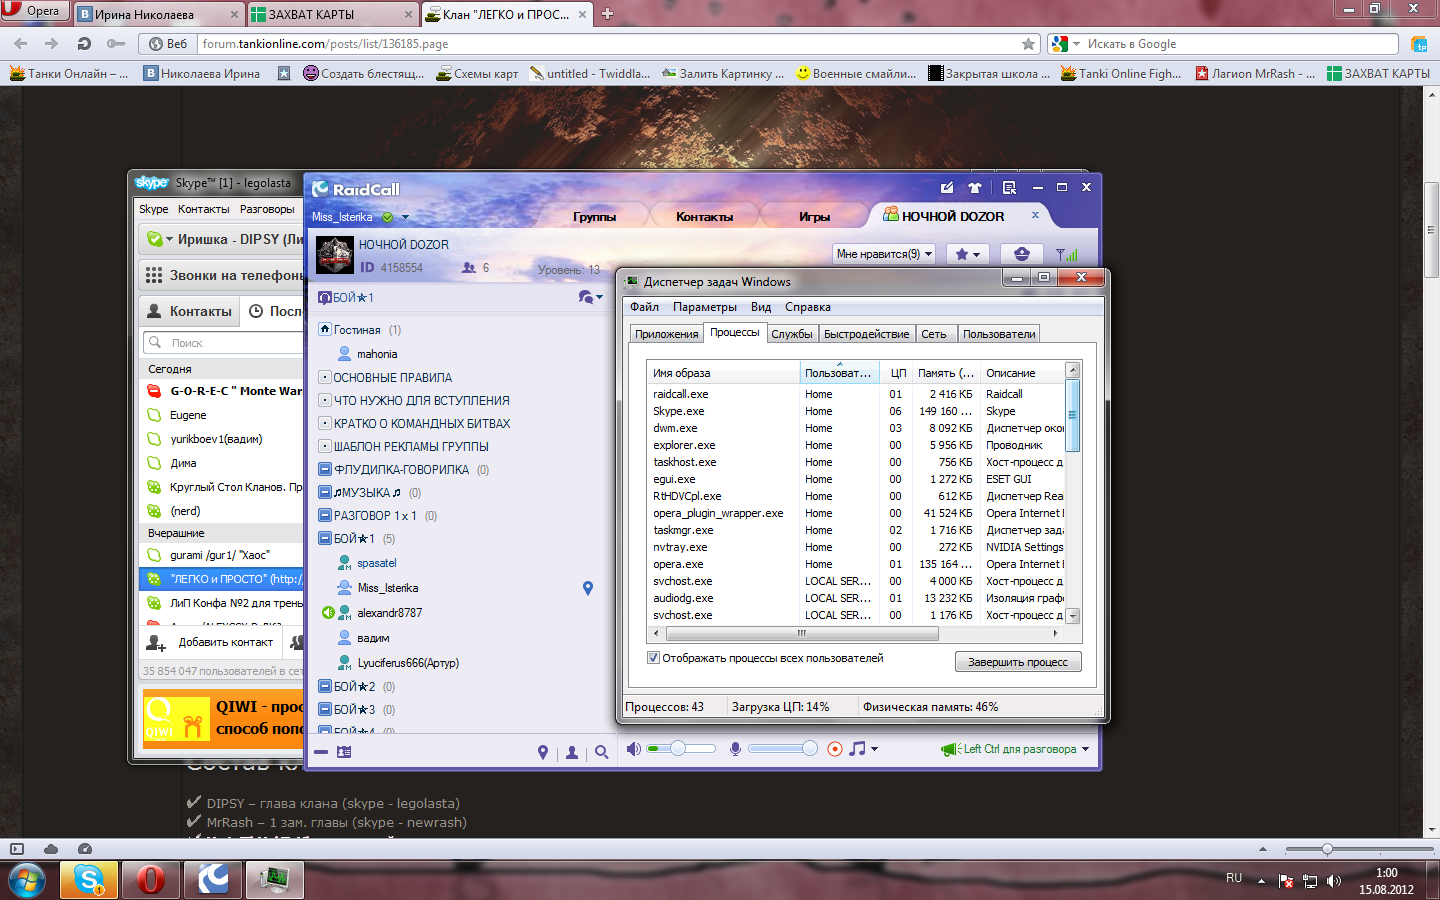The width and height of the screenshot is (1440, 900).
Task: Open the channel admin helmet icon in RaidCall
Action: click(x=1021, y=254)
